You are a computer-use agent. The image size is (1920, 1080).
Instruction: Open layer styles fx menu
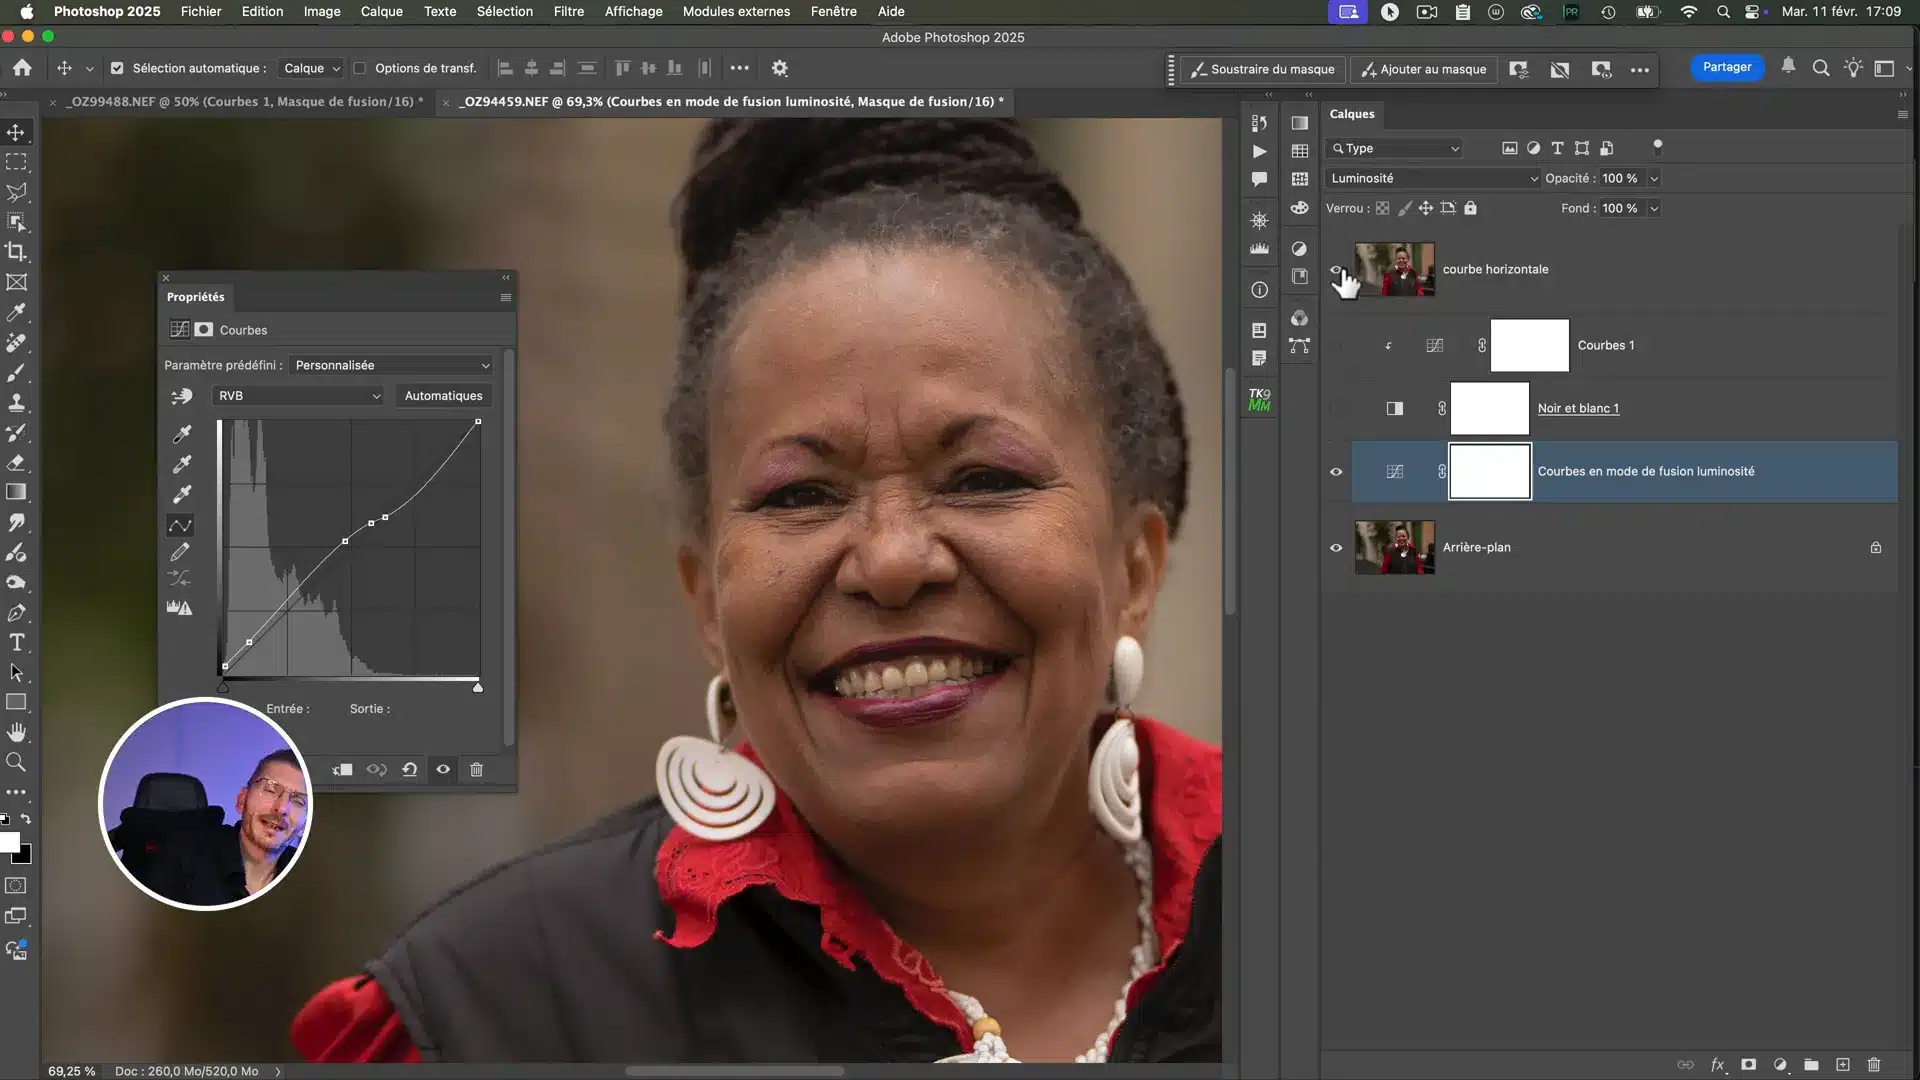[1717, 1064]
